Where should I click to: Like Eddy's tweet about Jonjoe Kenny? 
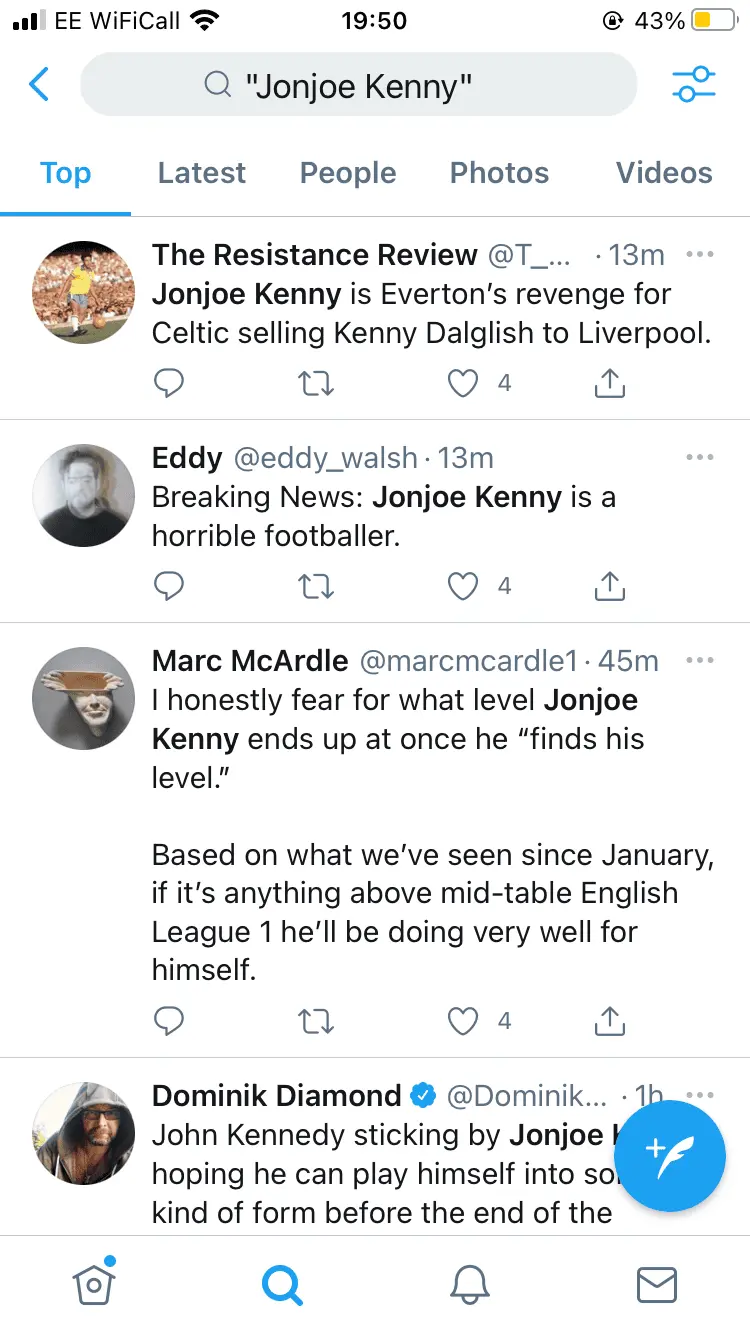pos(462,587)
